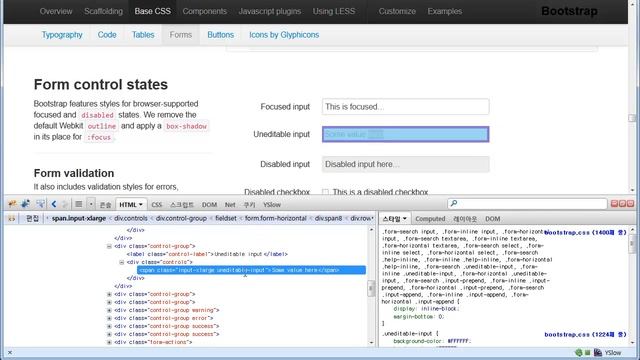640x360 pixels.
Task: Open the Firebug bug icon menu
Action: [12, 204]
